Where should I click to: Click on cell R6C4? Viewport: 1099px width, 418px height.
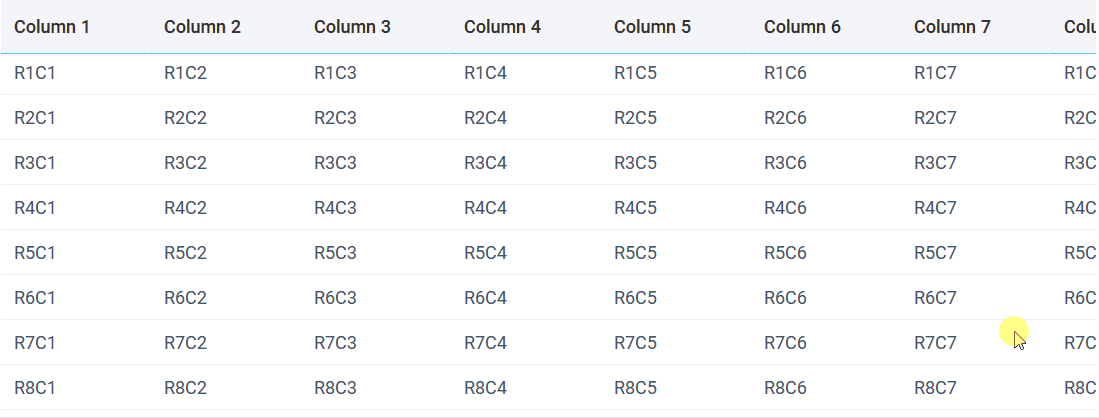[x=485, y=297]
